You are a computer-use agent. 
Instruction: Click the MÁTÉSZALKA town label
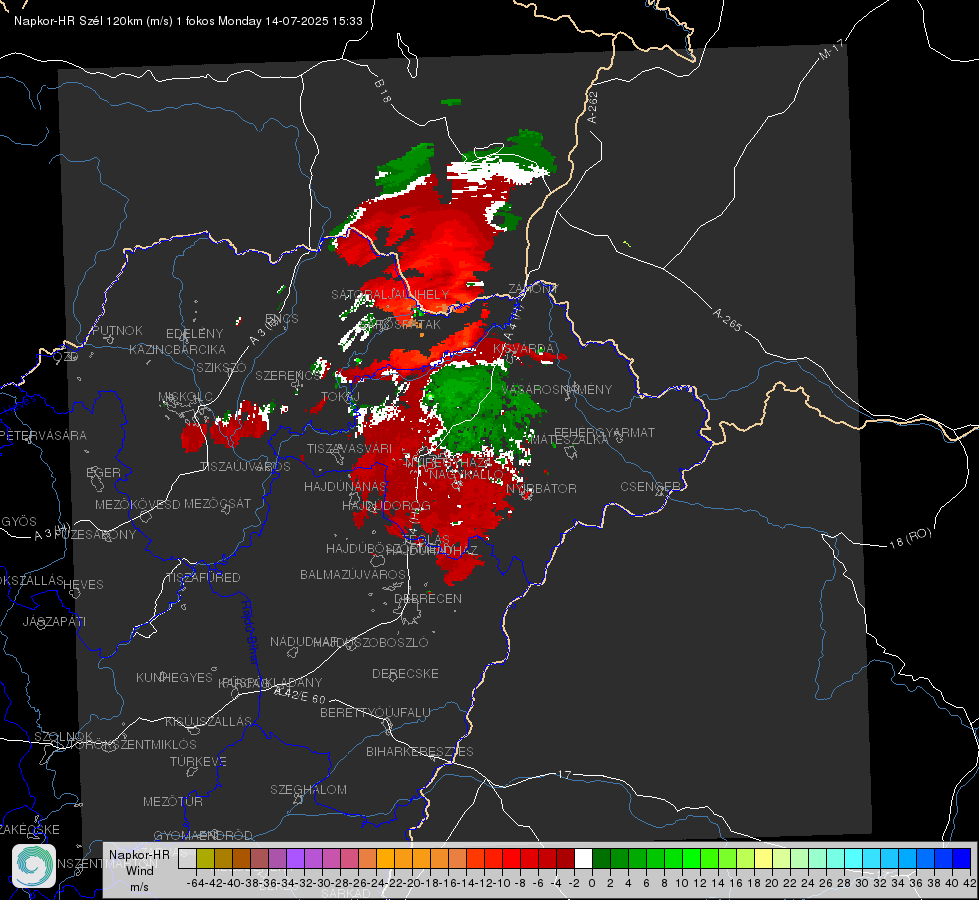click(568, 439)
